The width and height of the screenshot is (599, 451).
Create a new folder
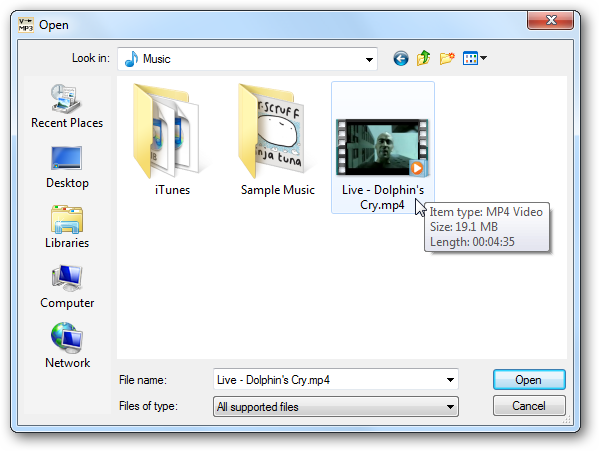(x=447, y=58)
